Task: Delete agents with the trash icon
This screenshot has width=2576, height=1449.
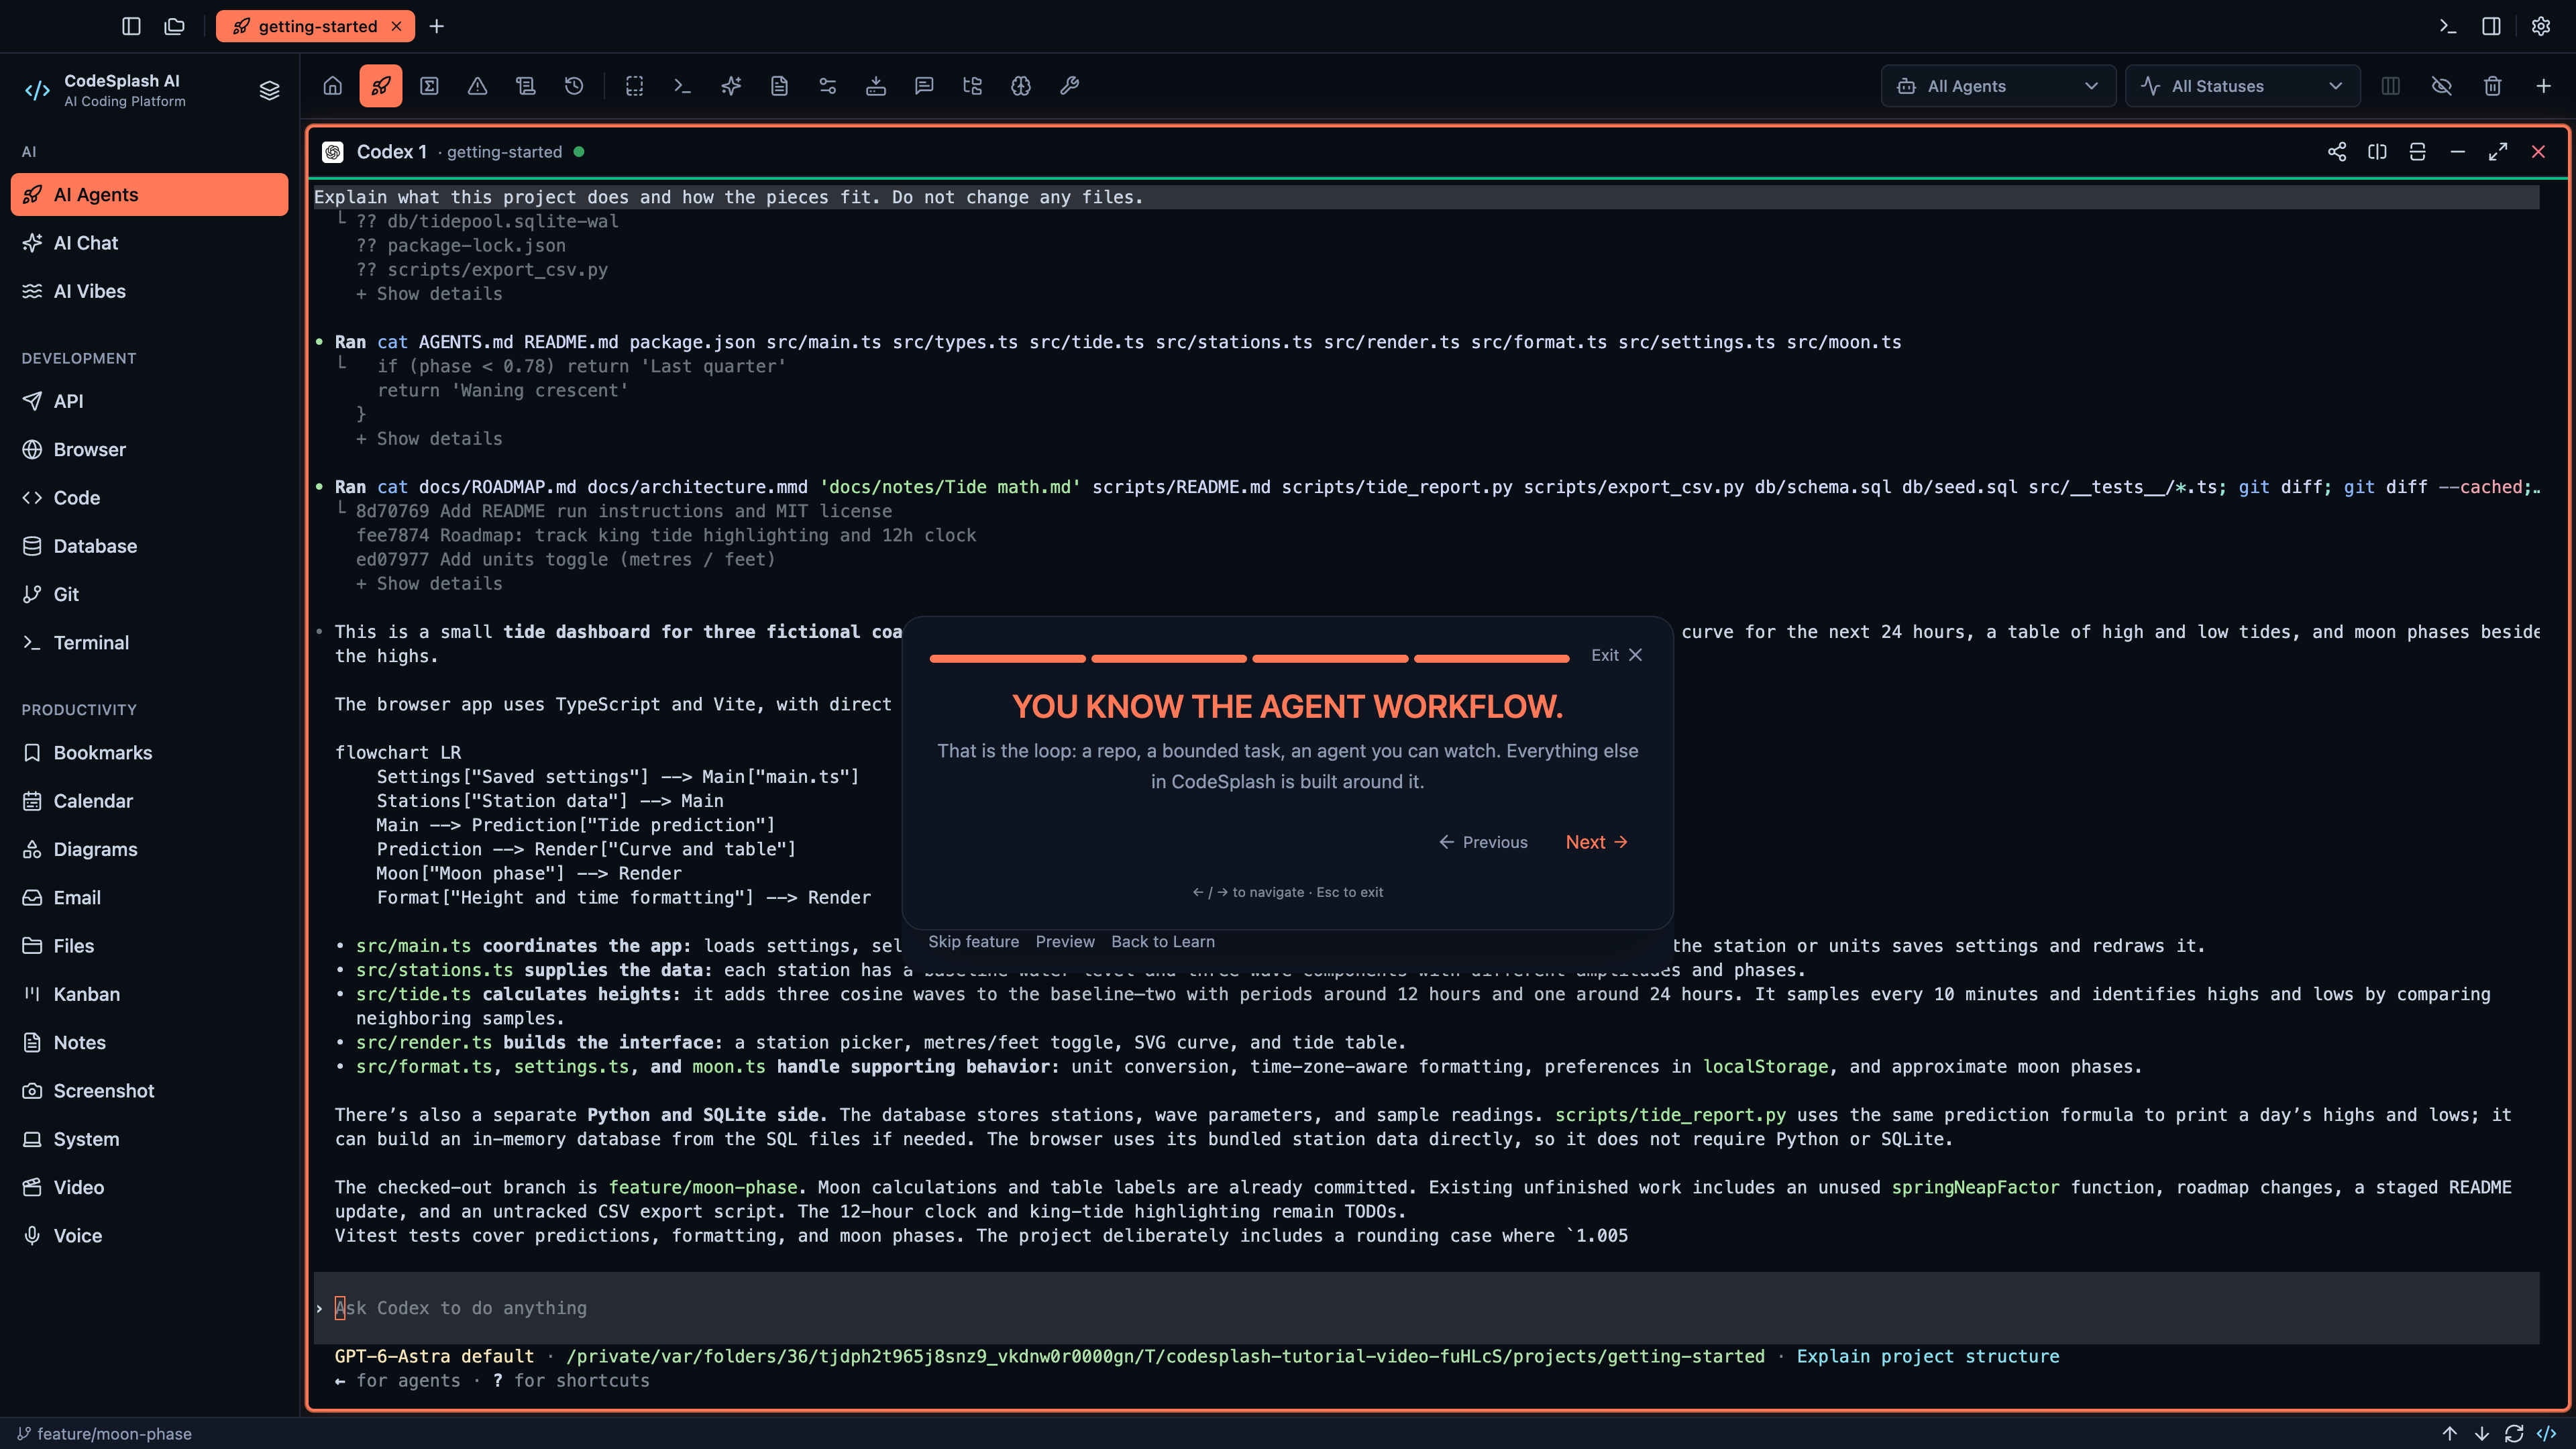Action: click(x=2493, y=86)
